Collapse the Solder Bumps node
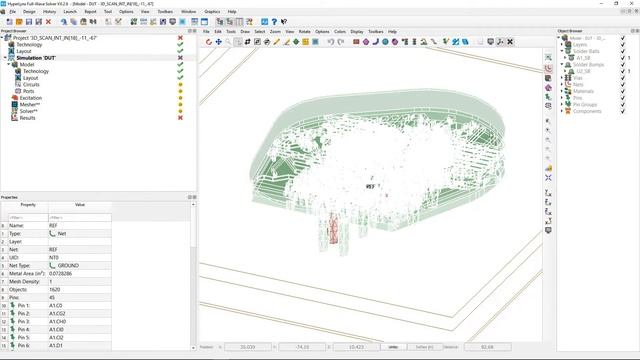Image resolution: width=640 pixels, height=360 pixels. pyautogui.click(x=562, y=64)
